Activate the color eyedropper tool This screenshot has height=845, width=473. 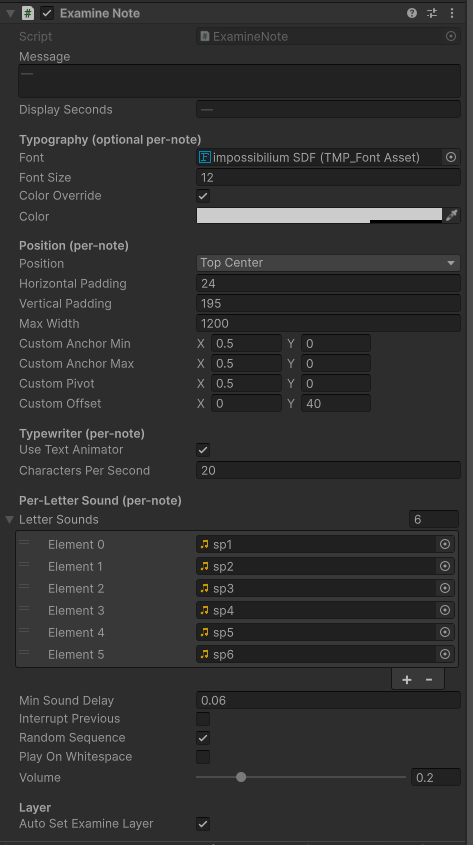coord(451,216)
